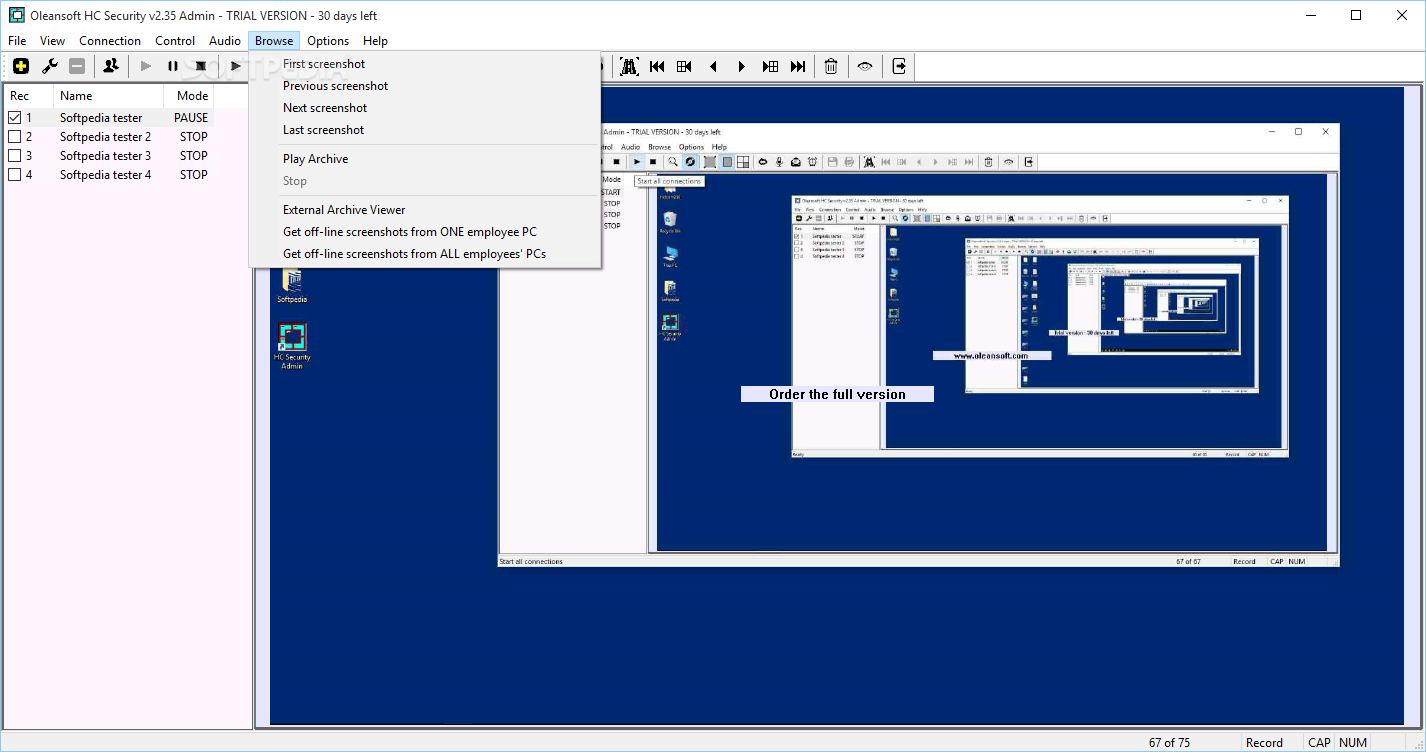Click the Record indicator in main status bar
Screen dimensions: 1426x752
(1264, 743)
